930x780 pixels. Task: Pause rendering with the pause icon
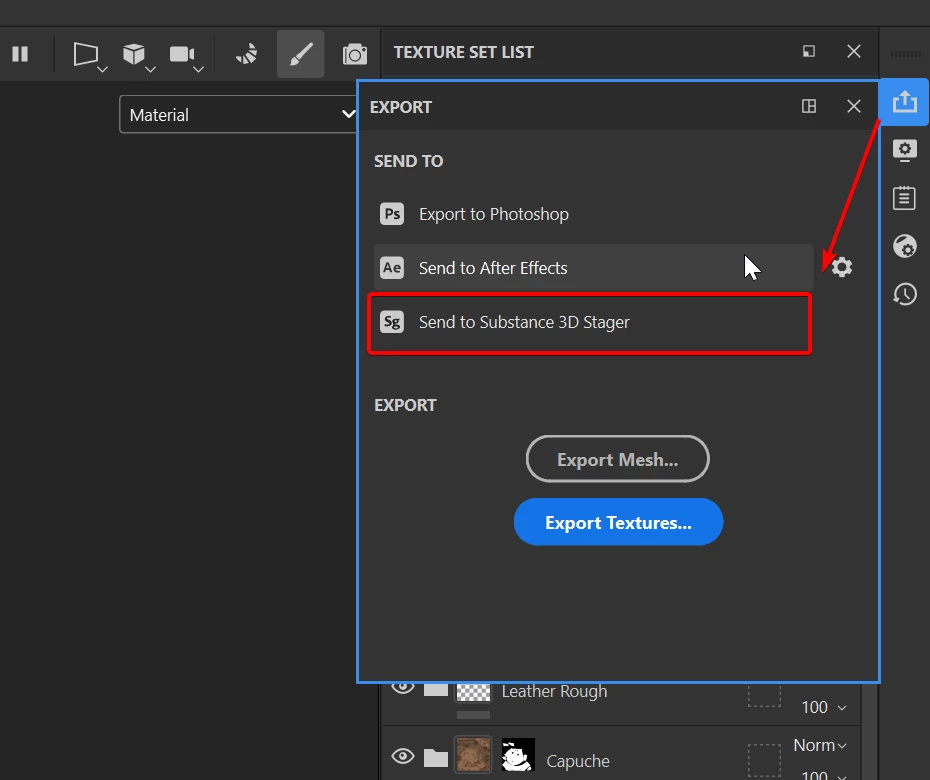coord(20,54)
